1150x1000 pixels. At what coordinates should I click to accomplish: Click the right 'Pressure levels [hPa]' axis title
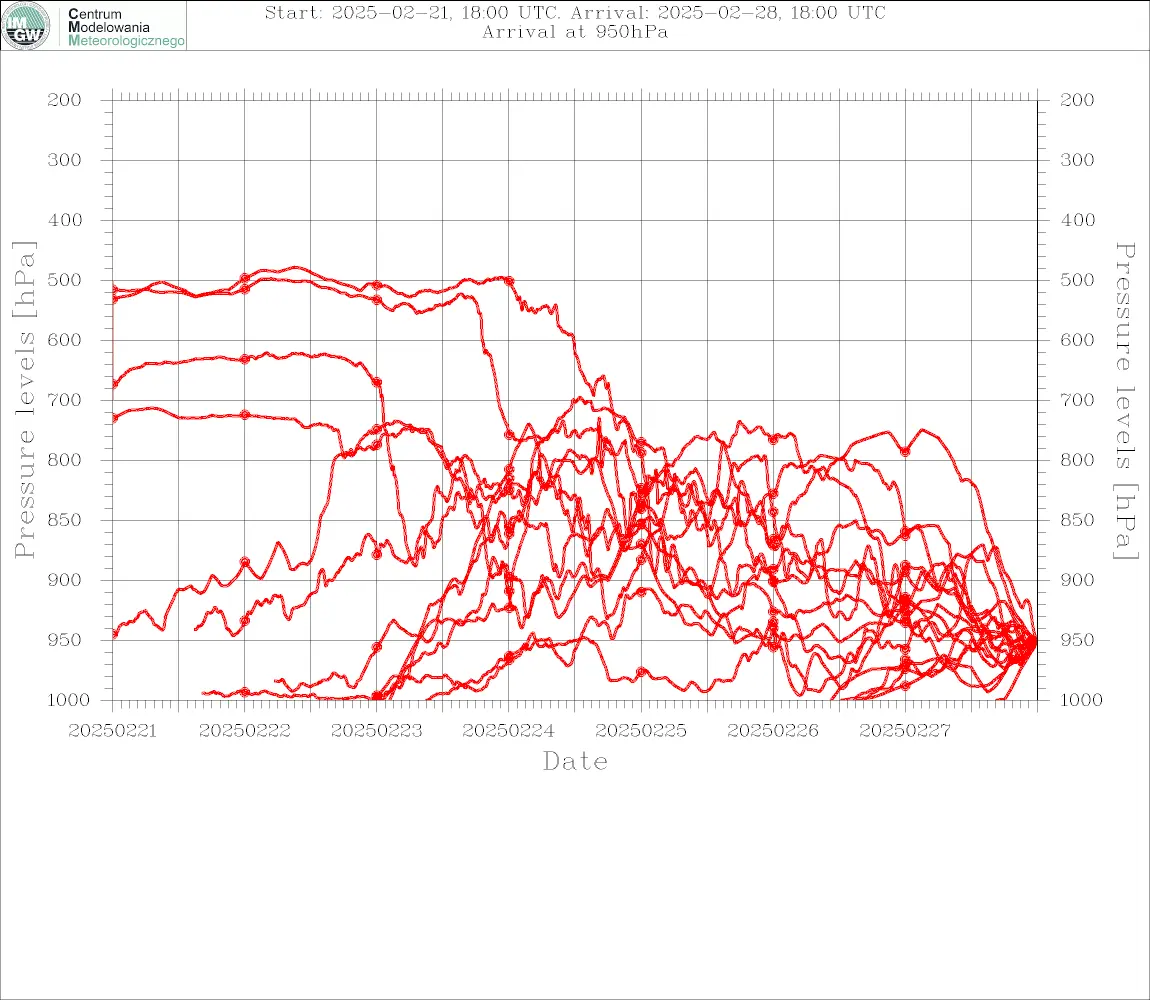point(1125,401)
